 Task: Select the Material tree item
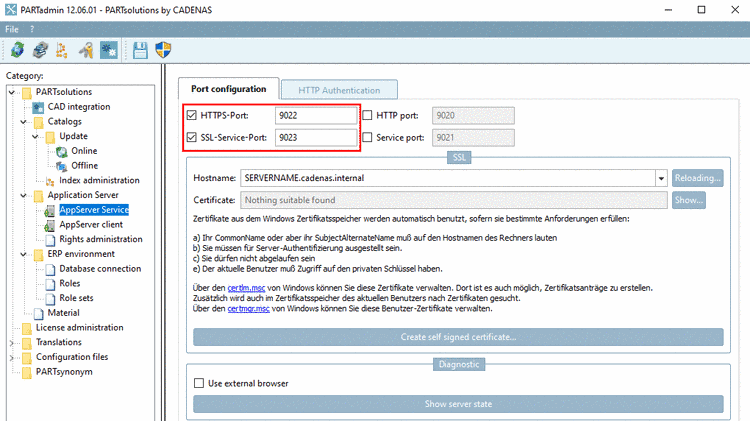[x=64, y=313]
